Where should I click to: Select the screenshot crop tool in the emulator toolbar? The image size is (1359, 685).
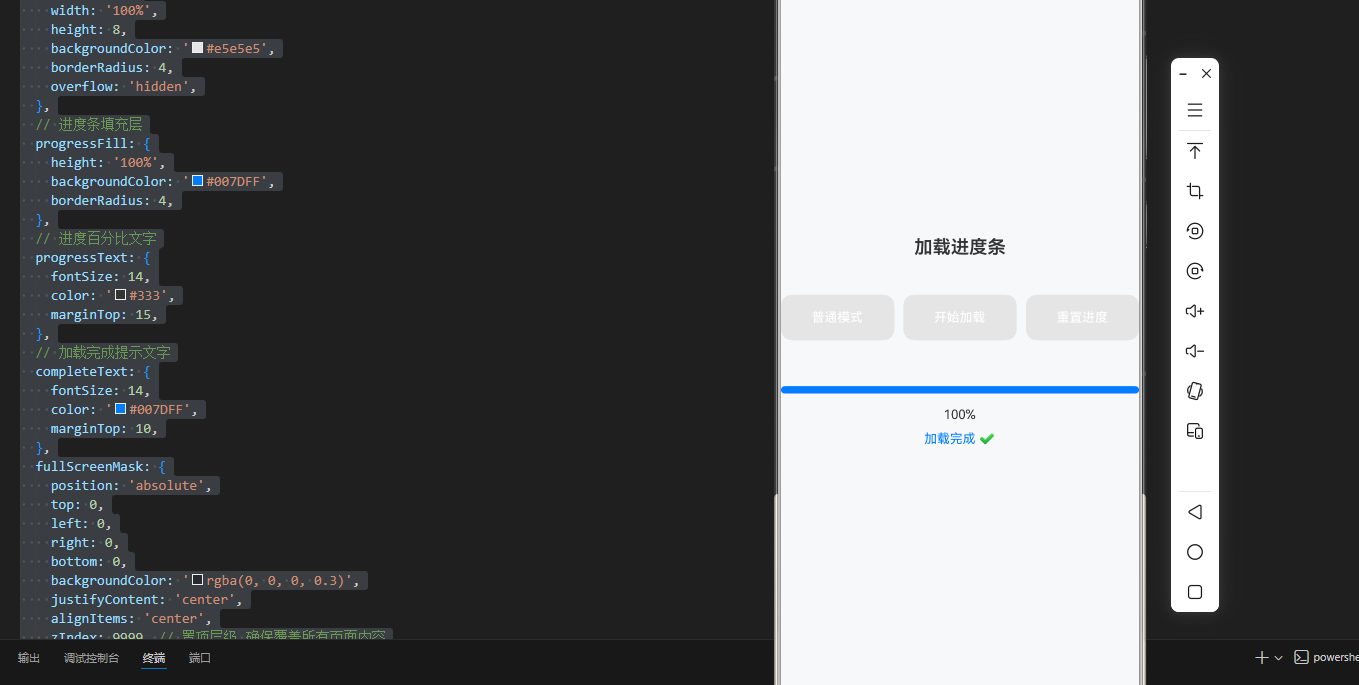[1194, 190]
